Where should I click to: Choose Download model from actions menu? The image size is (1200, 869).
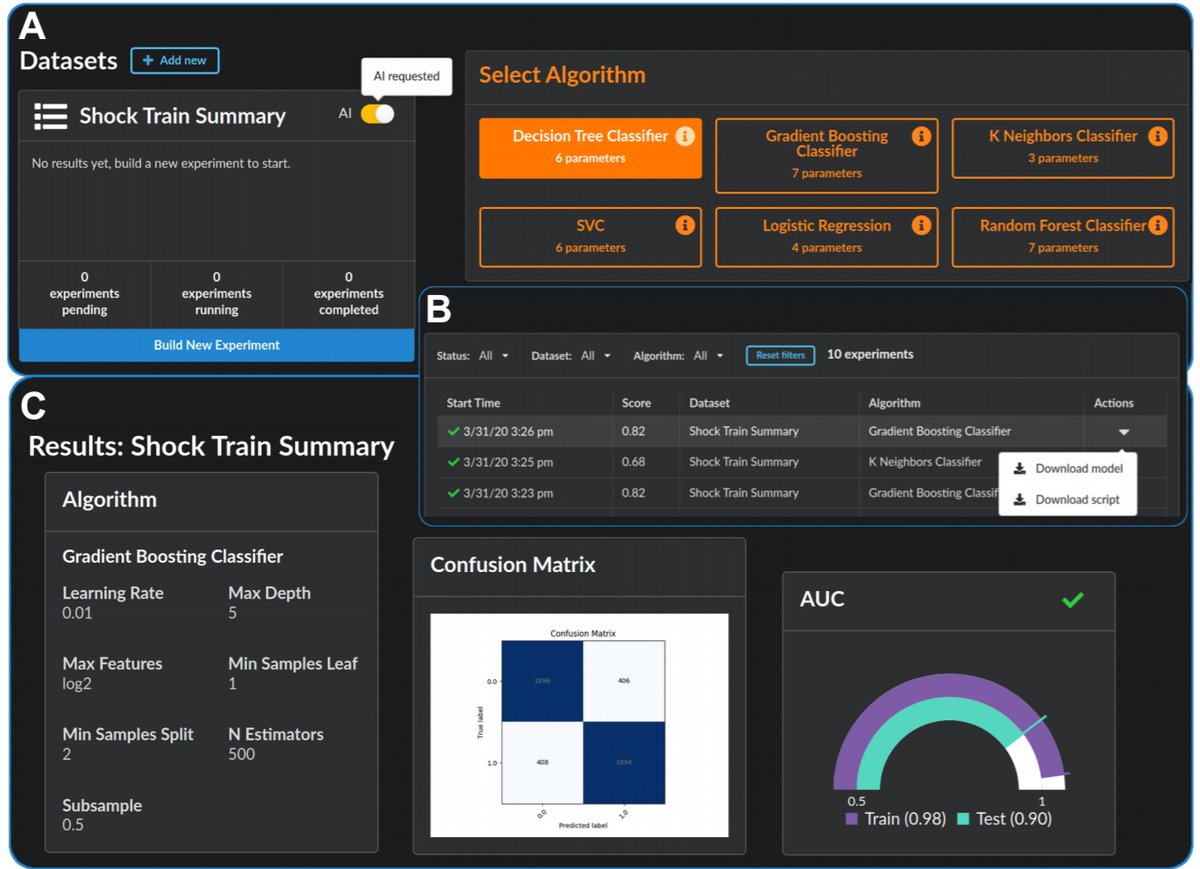1067,468
